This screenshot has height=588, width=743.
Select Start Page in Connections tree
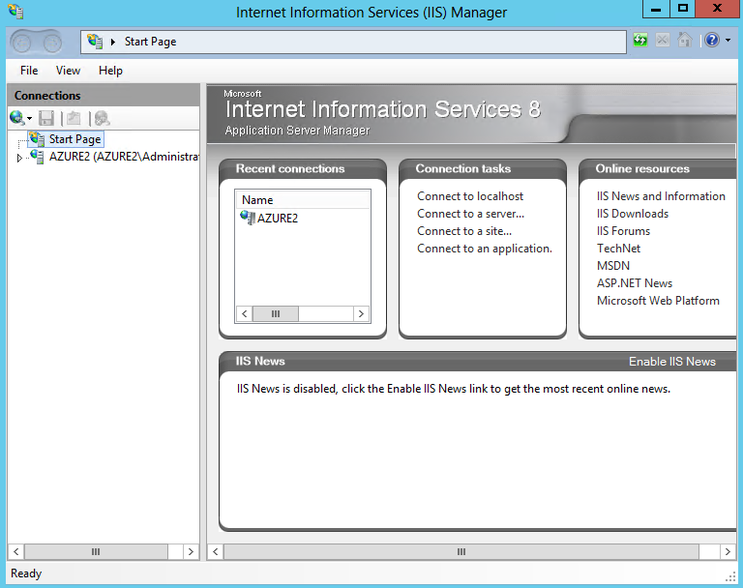(75, 139)
